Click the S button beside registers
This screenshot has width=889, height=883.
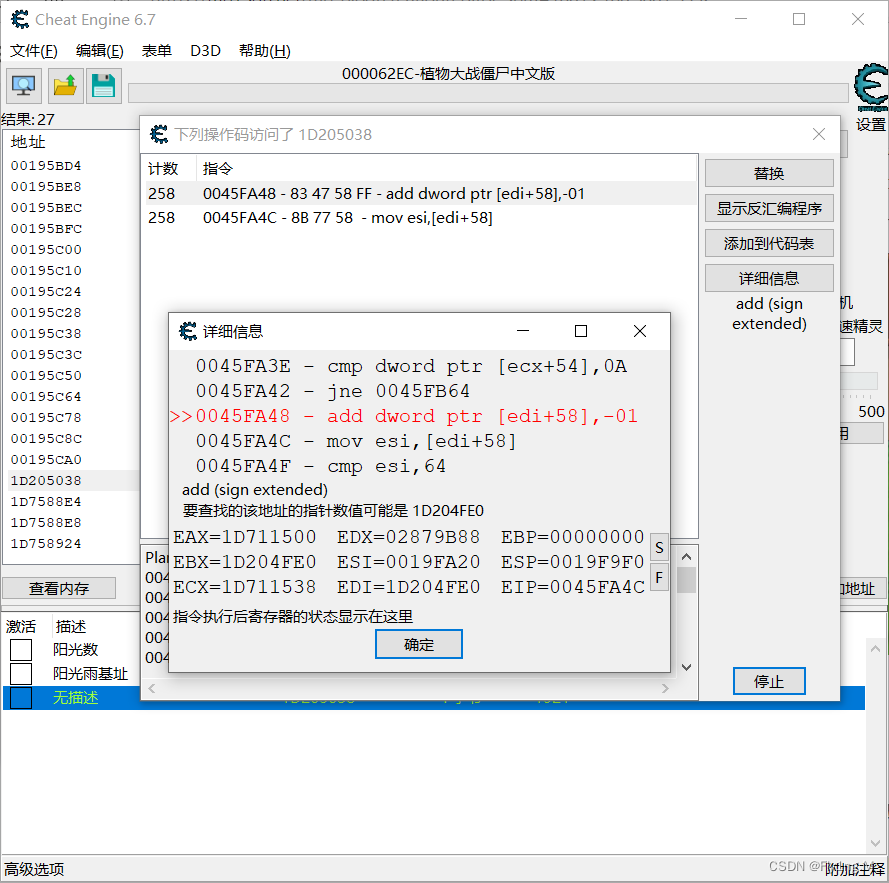659,548
